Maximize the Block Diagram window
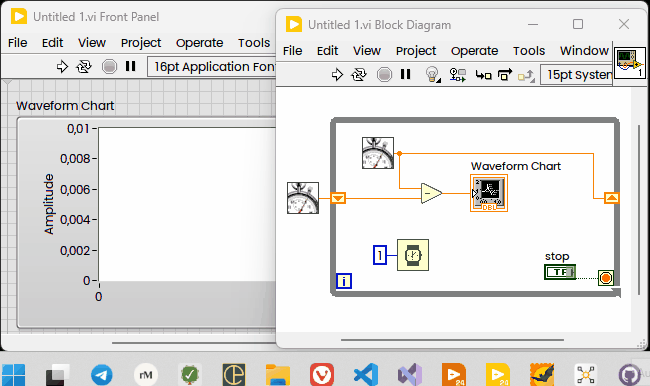The height and width of the screenshot is (386, 650). [578, 24]
